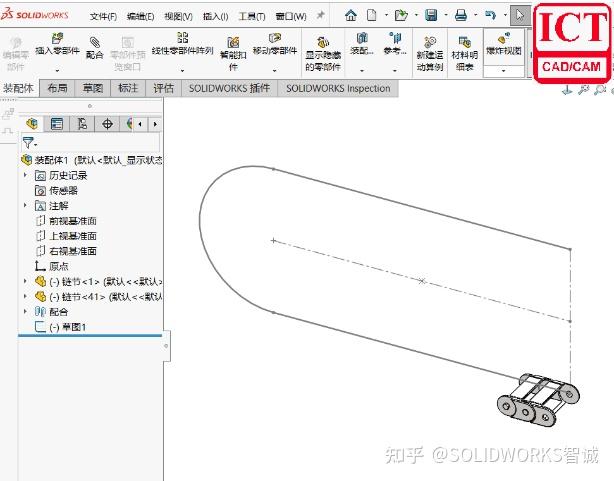Expand the 配合 mates folder node

pos(25,311)
